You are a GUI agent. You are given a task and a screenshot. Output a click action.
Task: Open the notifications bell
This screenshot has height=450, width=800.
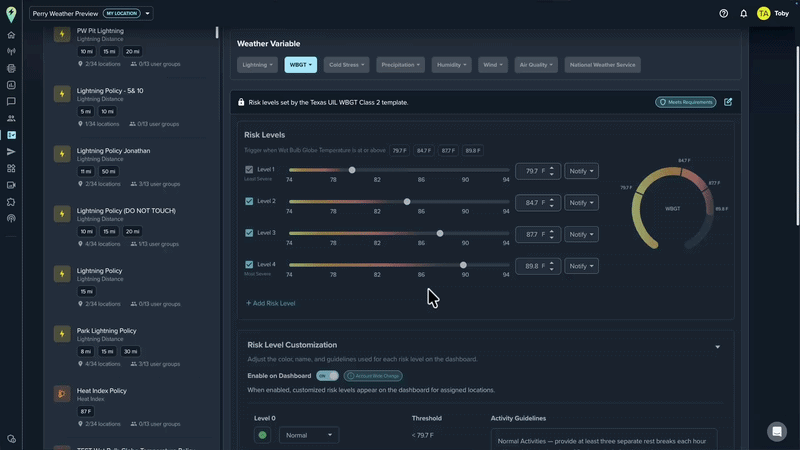[743, 14]
